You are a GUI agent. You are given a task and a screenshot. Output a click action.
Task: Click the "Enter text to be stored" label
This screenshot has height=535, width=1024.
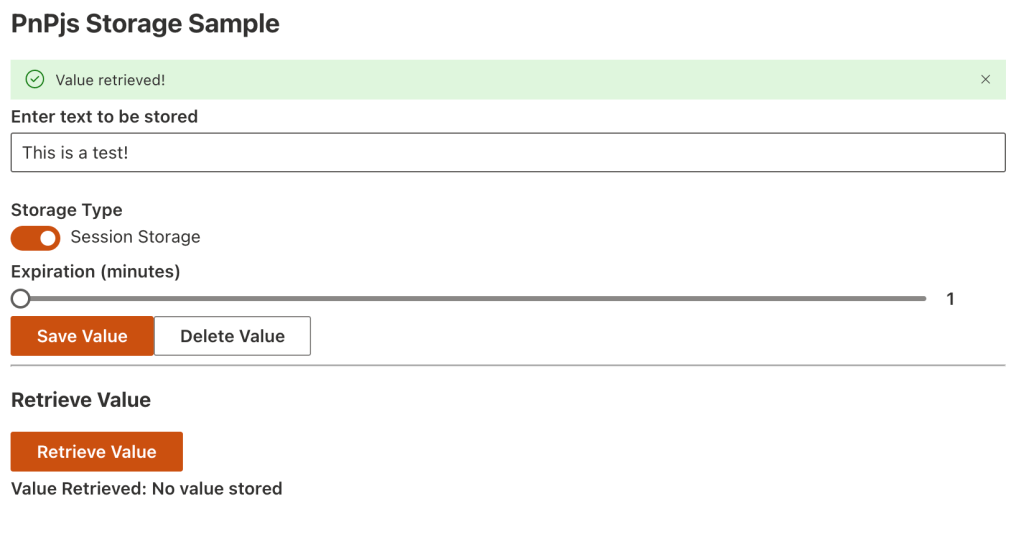[104, 117]
